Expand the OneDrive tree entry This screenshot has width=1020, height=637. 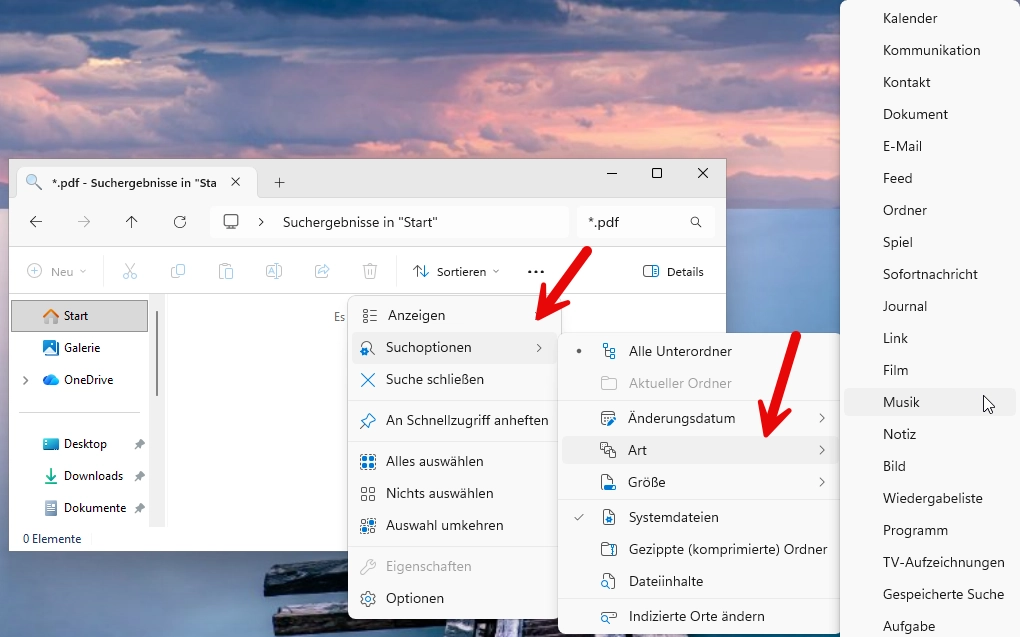click(x=24, y=380)
